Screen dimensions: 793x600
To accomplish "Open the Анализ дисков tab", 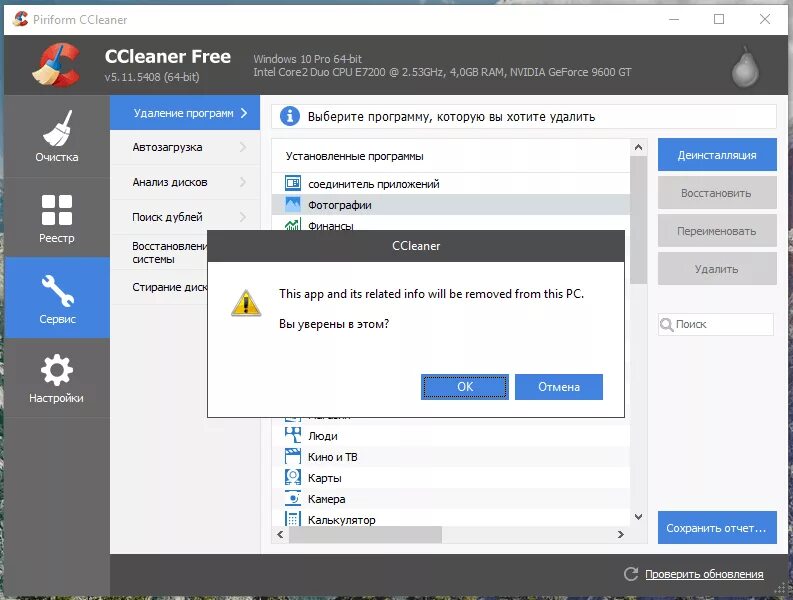I will click(185, 182).
